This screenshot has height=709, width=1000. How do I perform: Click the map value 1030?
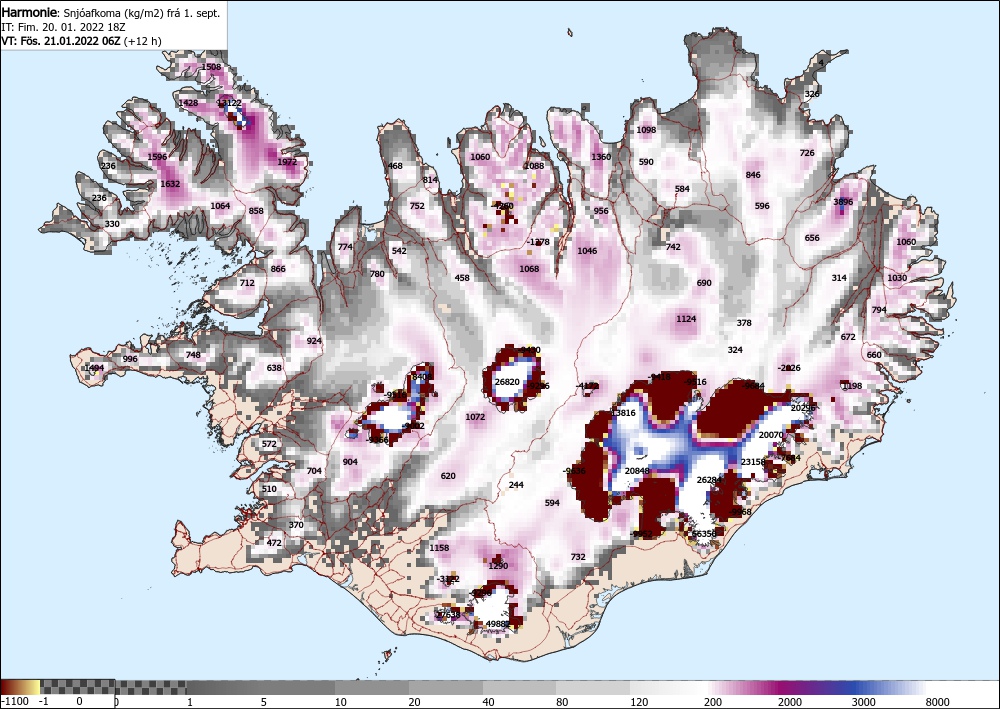[897, 278]
